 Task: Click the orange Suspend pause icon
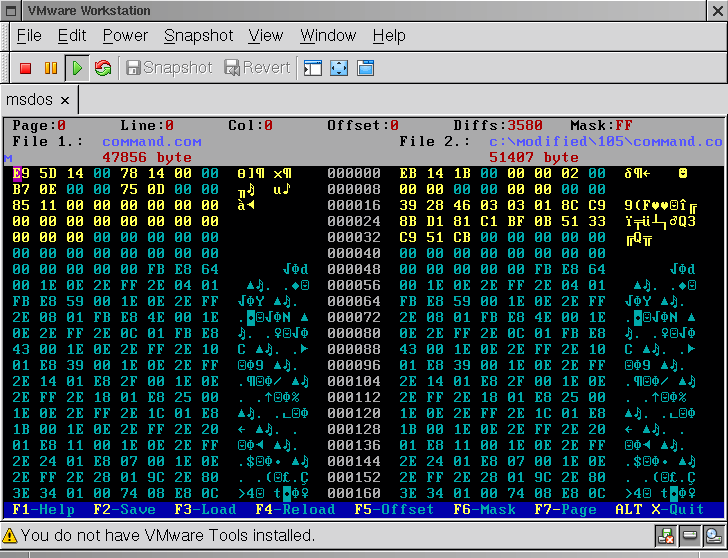51,68
